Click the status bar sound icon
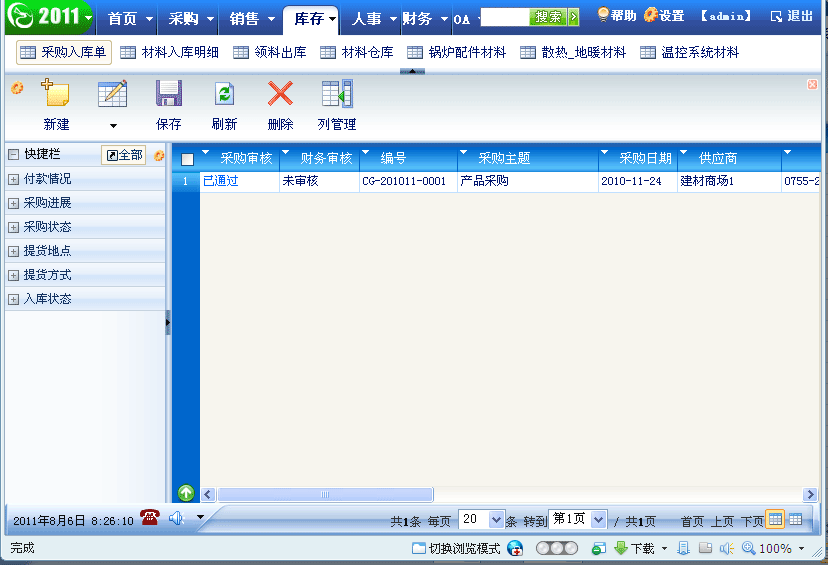The width and height of the screenshot is (828, 565). click(727, 548)
